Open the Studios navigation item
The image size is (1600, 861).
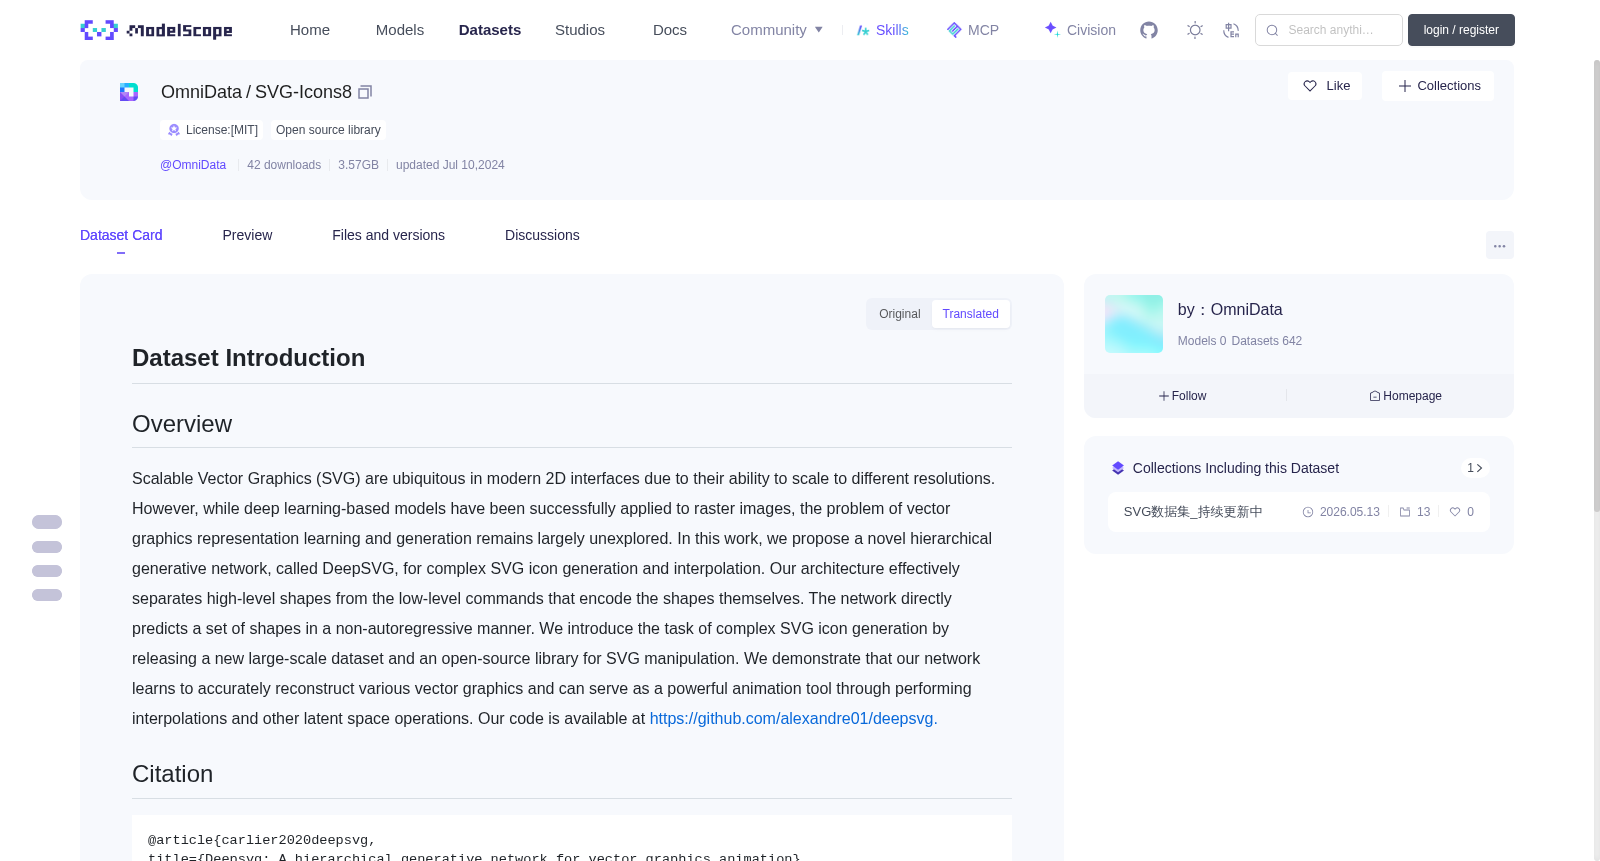click(x=580, y=30)
